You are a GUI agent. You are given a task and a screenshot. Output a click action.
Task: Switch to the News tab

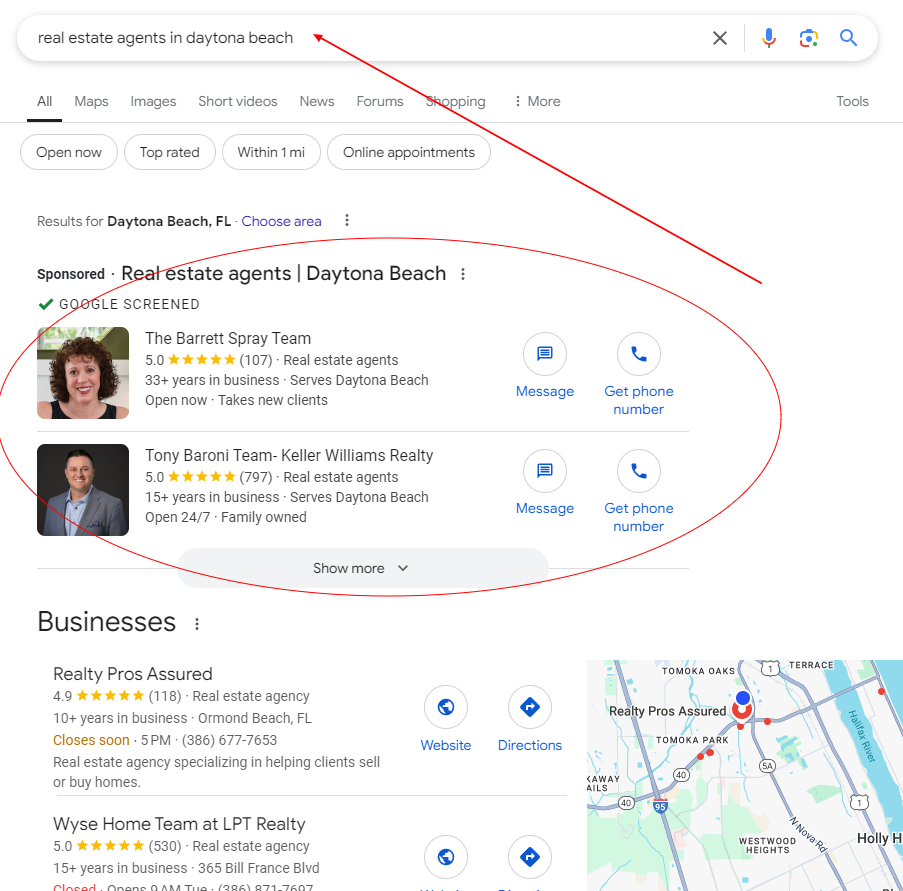317,101
